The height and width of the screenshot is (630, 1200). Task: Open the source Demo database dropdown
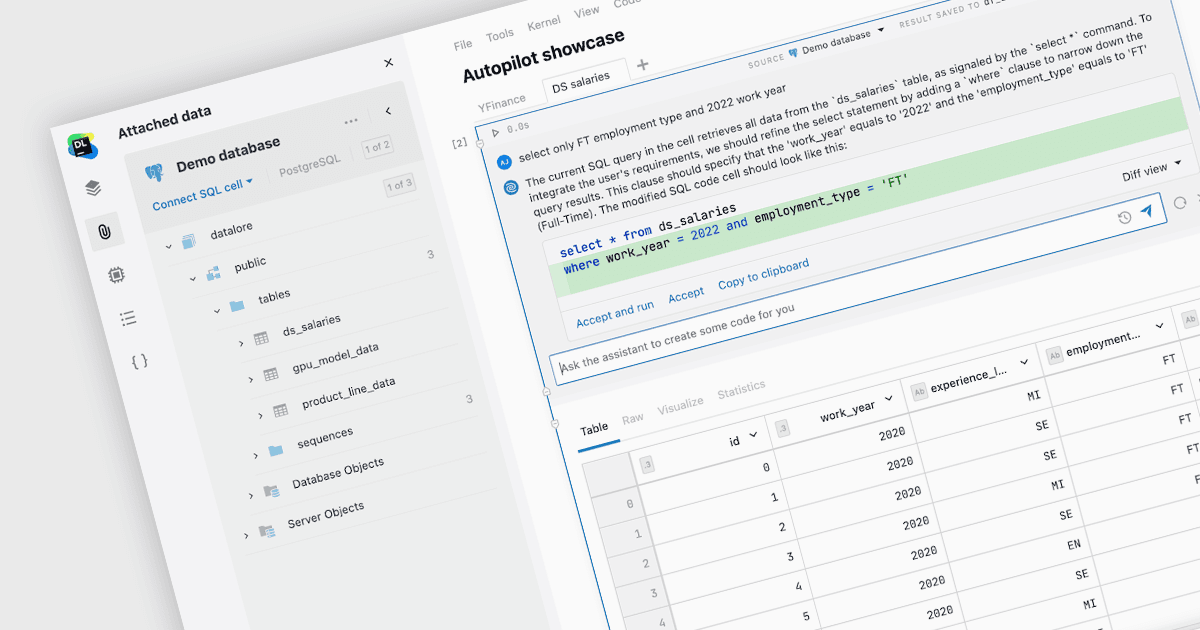[837, 40]
